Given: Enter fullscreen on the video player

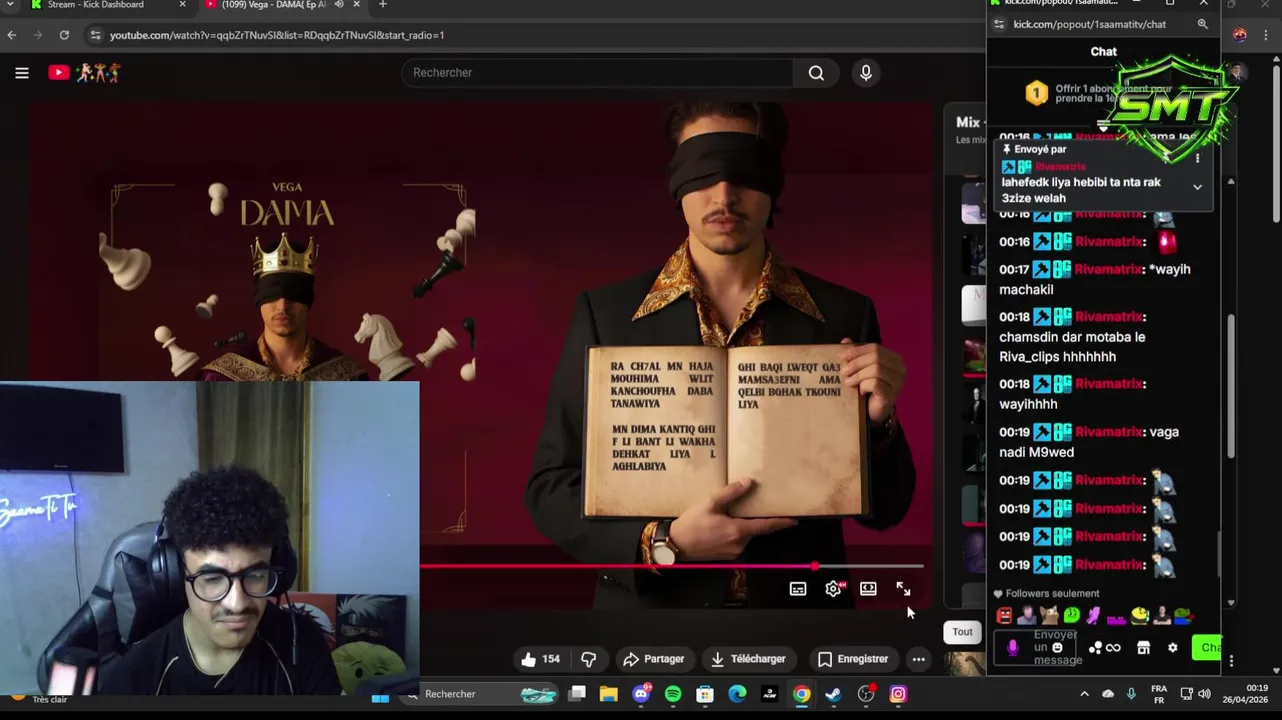Looking at the screenshot, I should click(903, 589).
